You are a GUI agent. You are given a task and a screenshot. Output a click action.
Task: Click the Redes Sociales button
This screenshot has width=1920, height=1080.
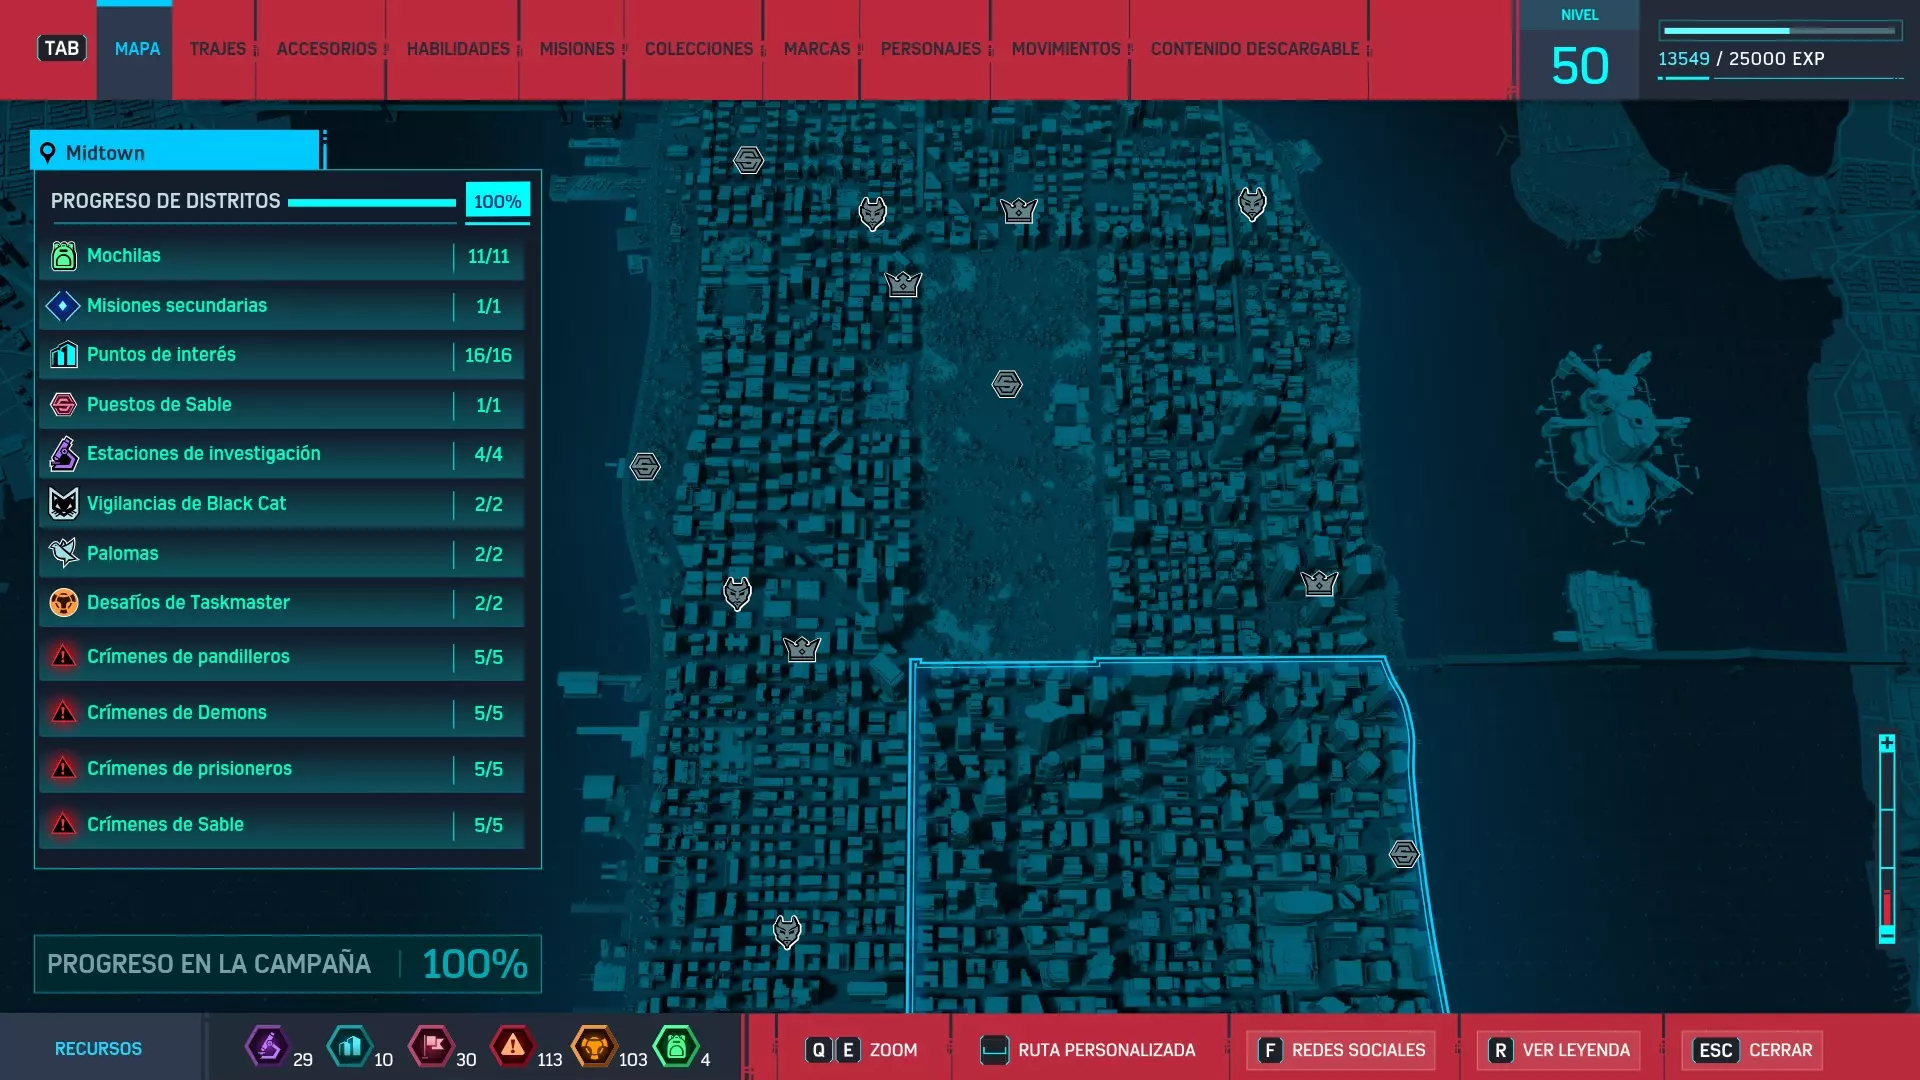[x=1342, y=1050]
